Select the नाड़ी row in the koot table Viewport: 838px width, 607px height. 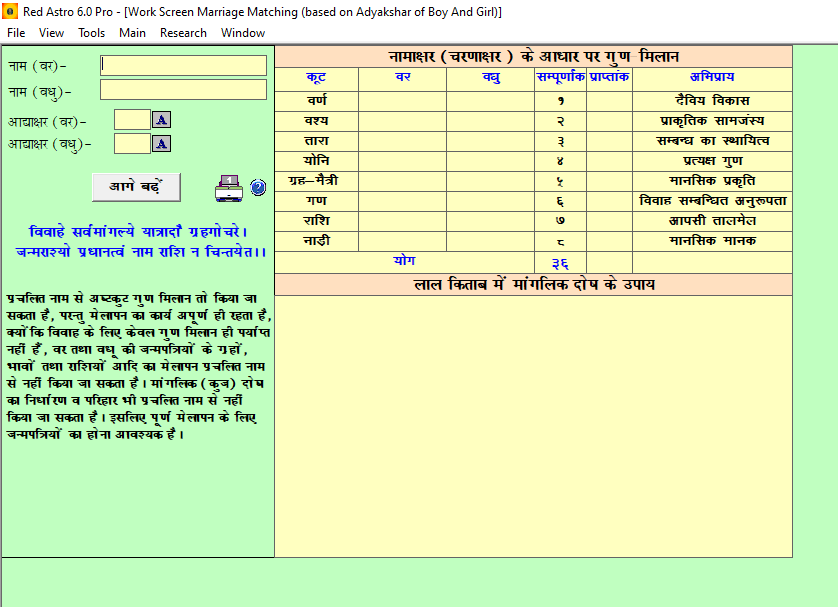533,242
